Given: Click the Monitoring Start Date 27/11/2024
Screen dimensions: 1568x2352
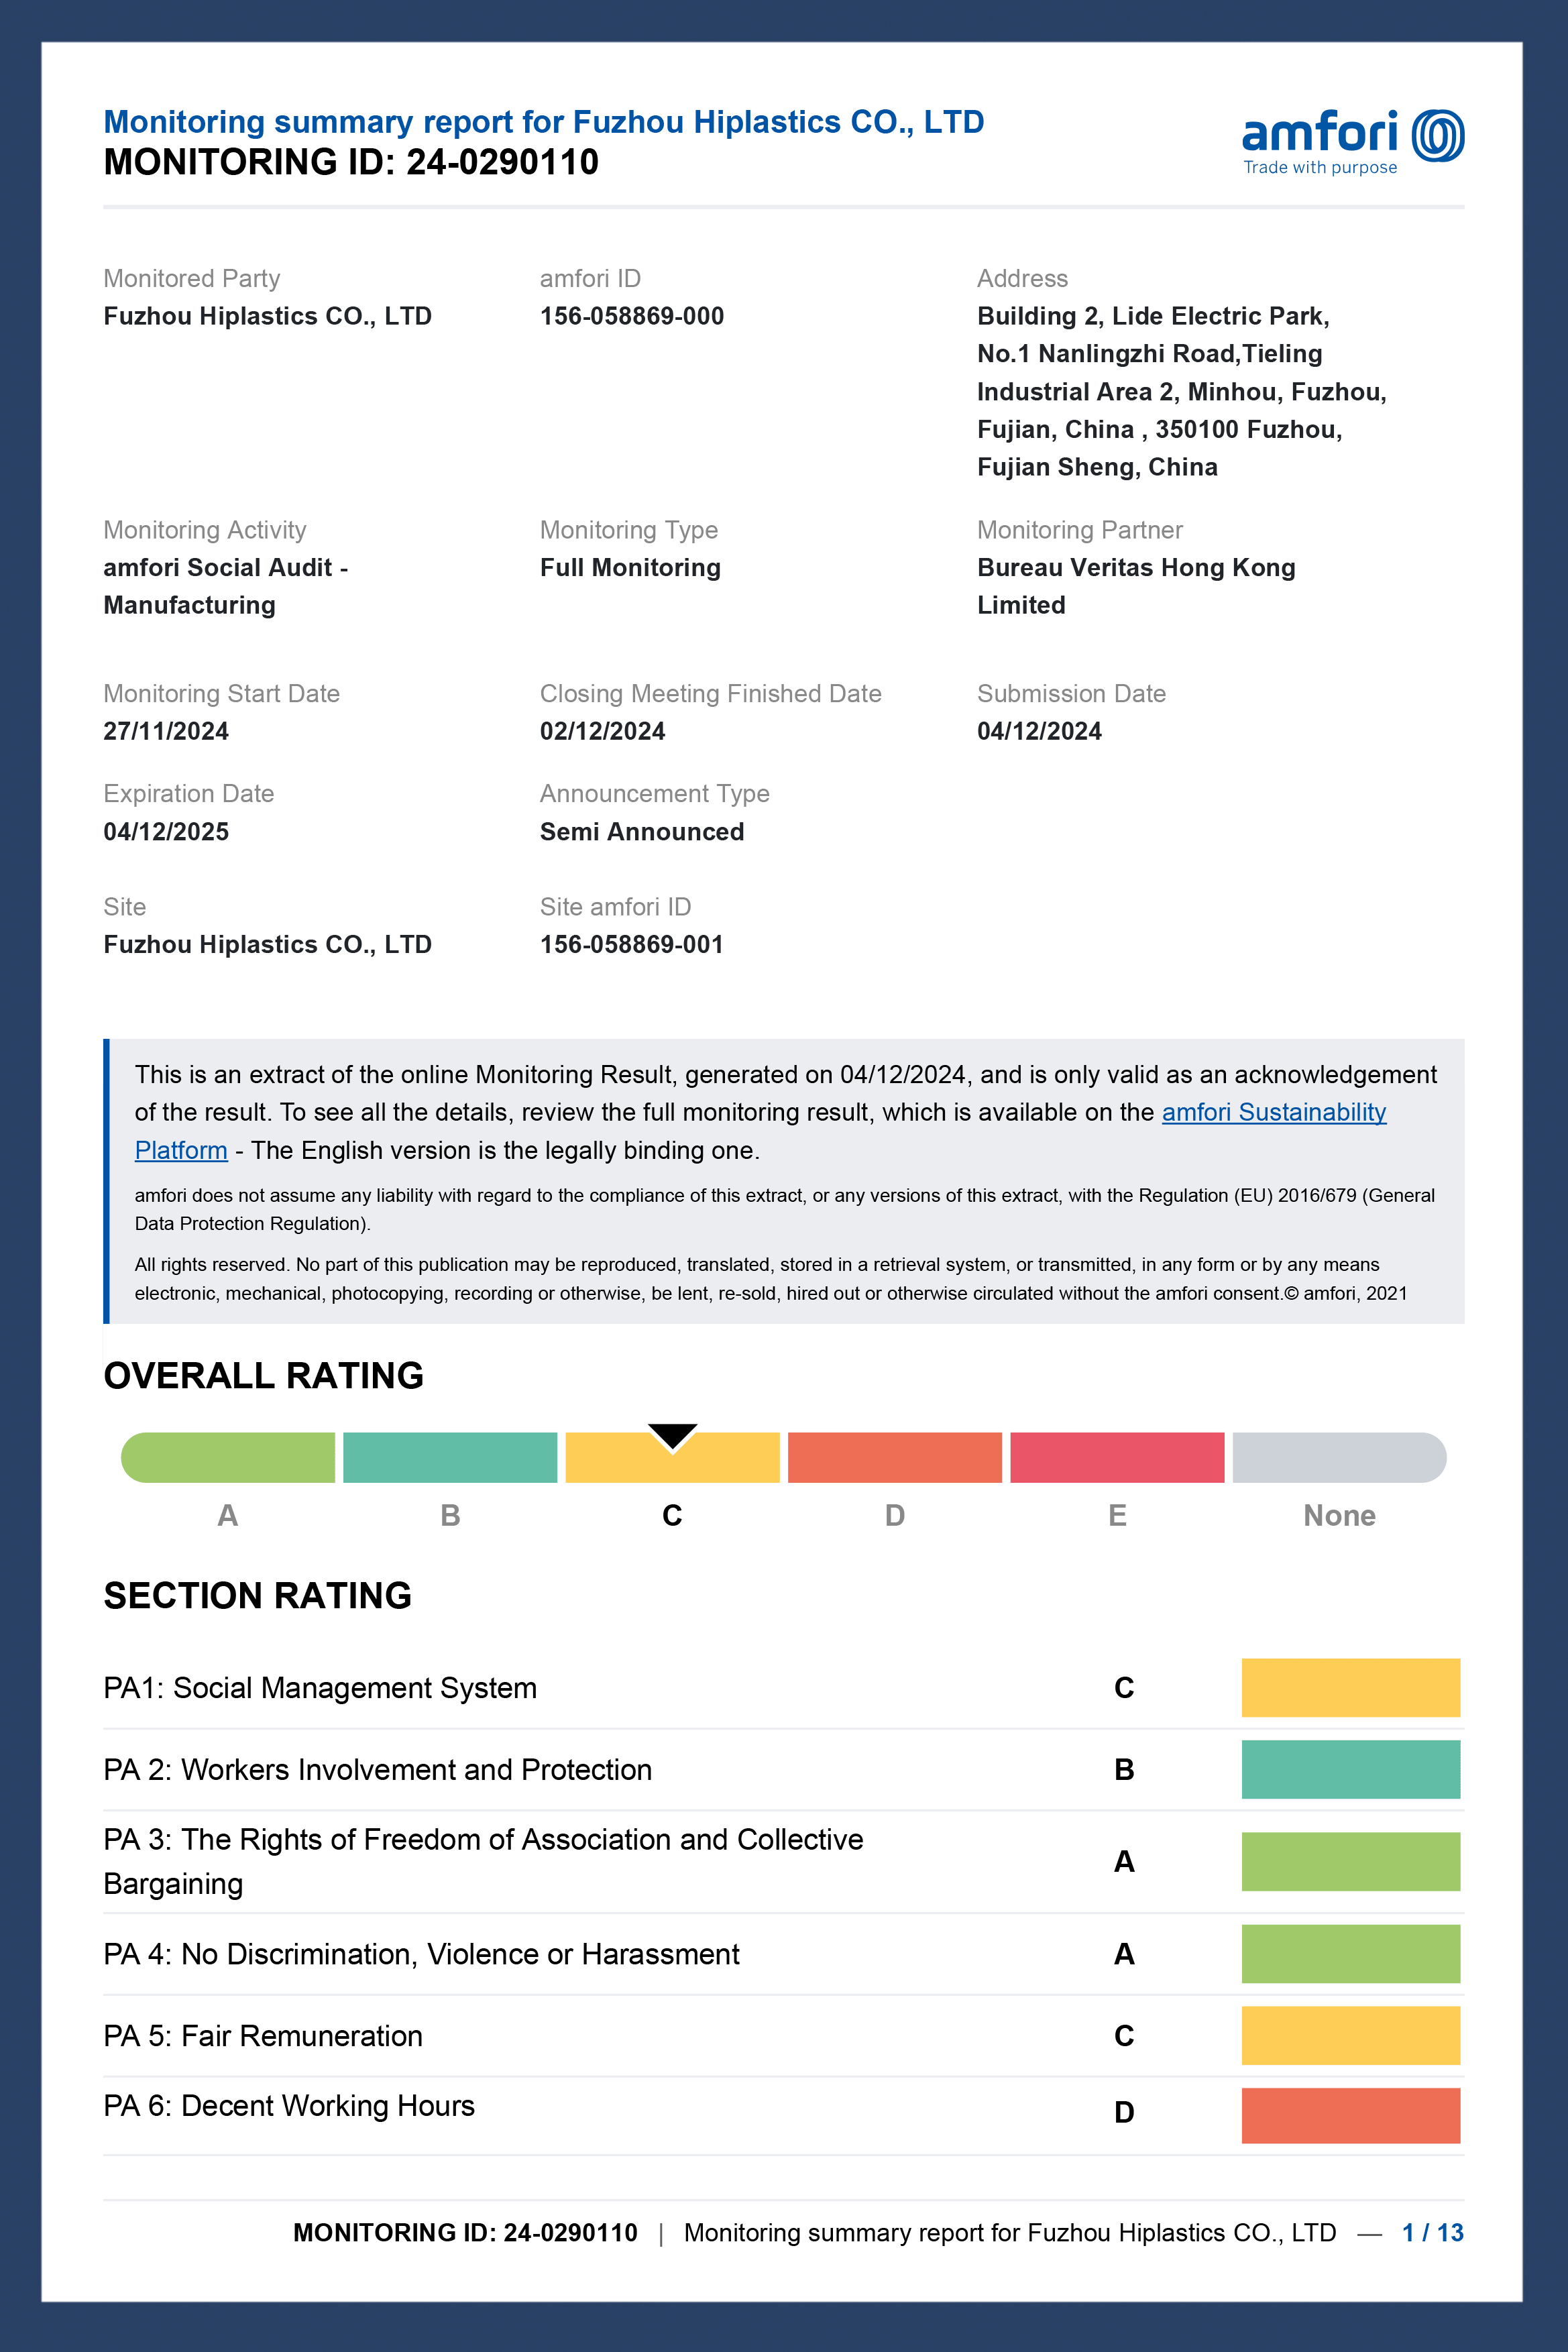Looking at the screenshot, I should 166,731.
